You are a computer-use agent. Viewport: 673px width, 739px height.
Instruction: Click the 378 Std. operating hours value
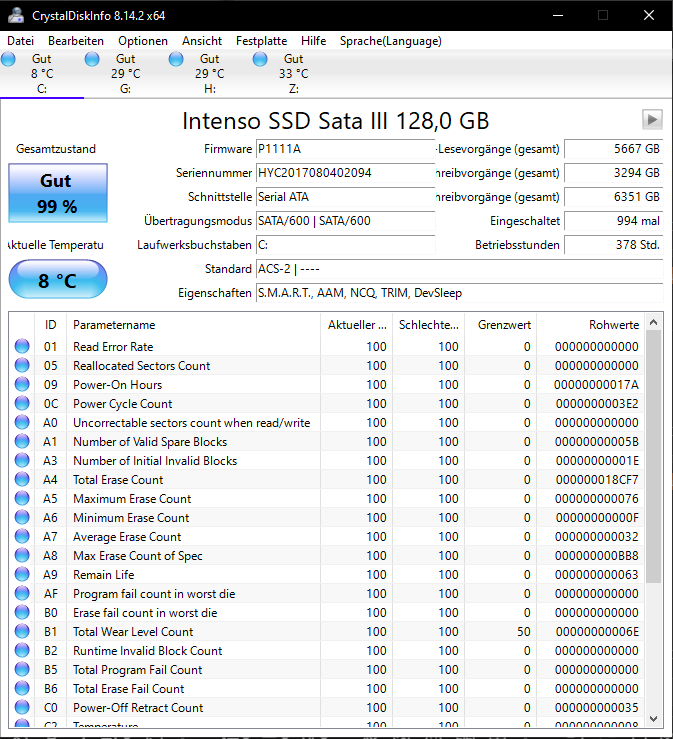[x=614, y=245]
